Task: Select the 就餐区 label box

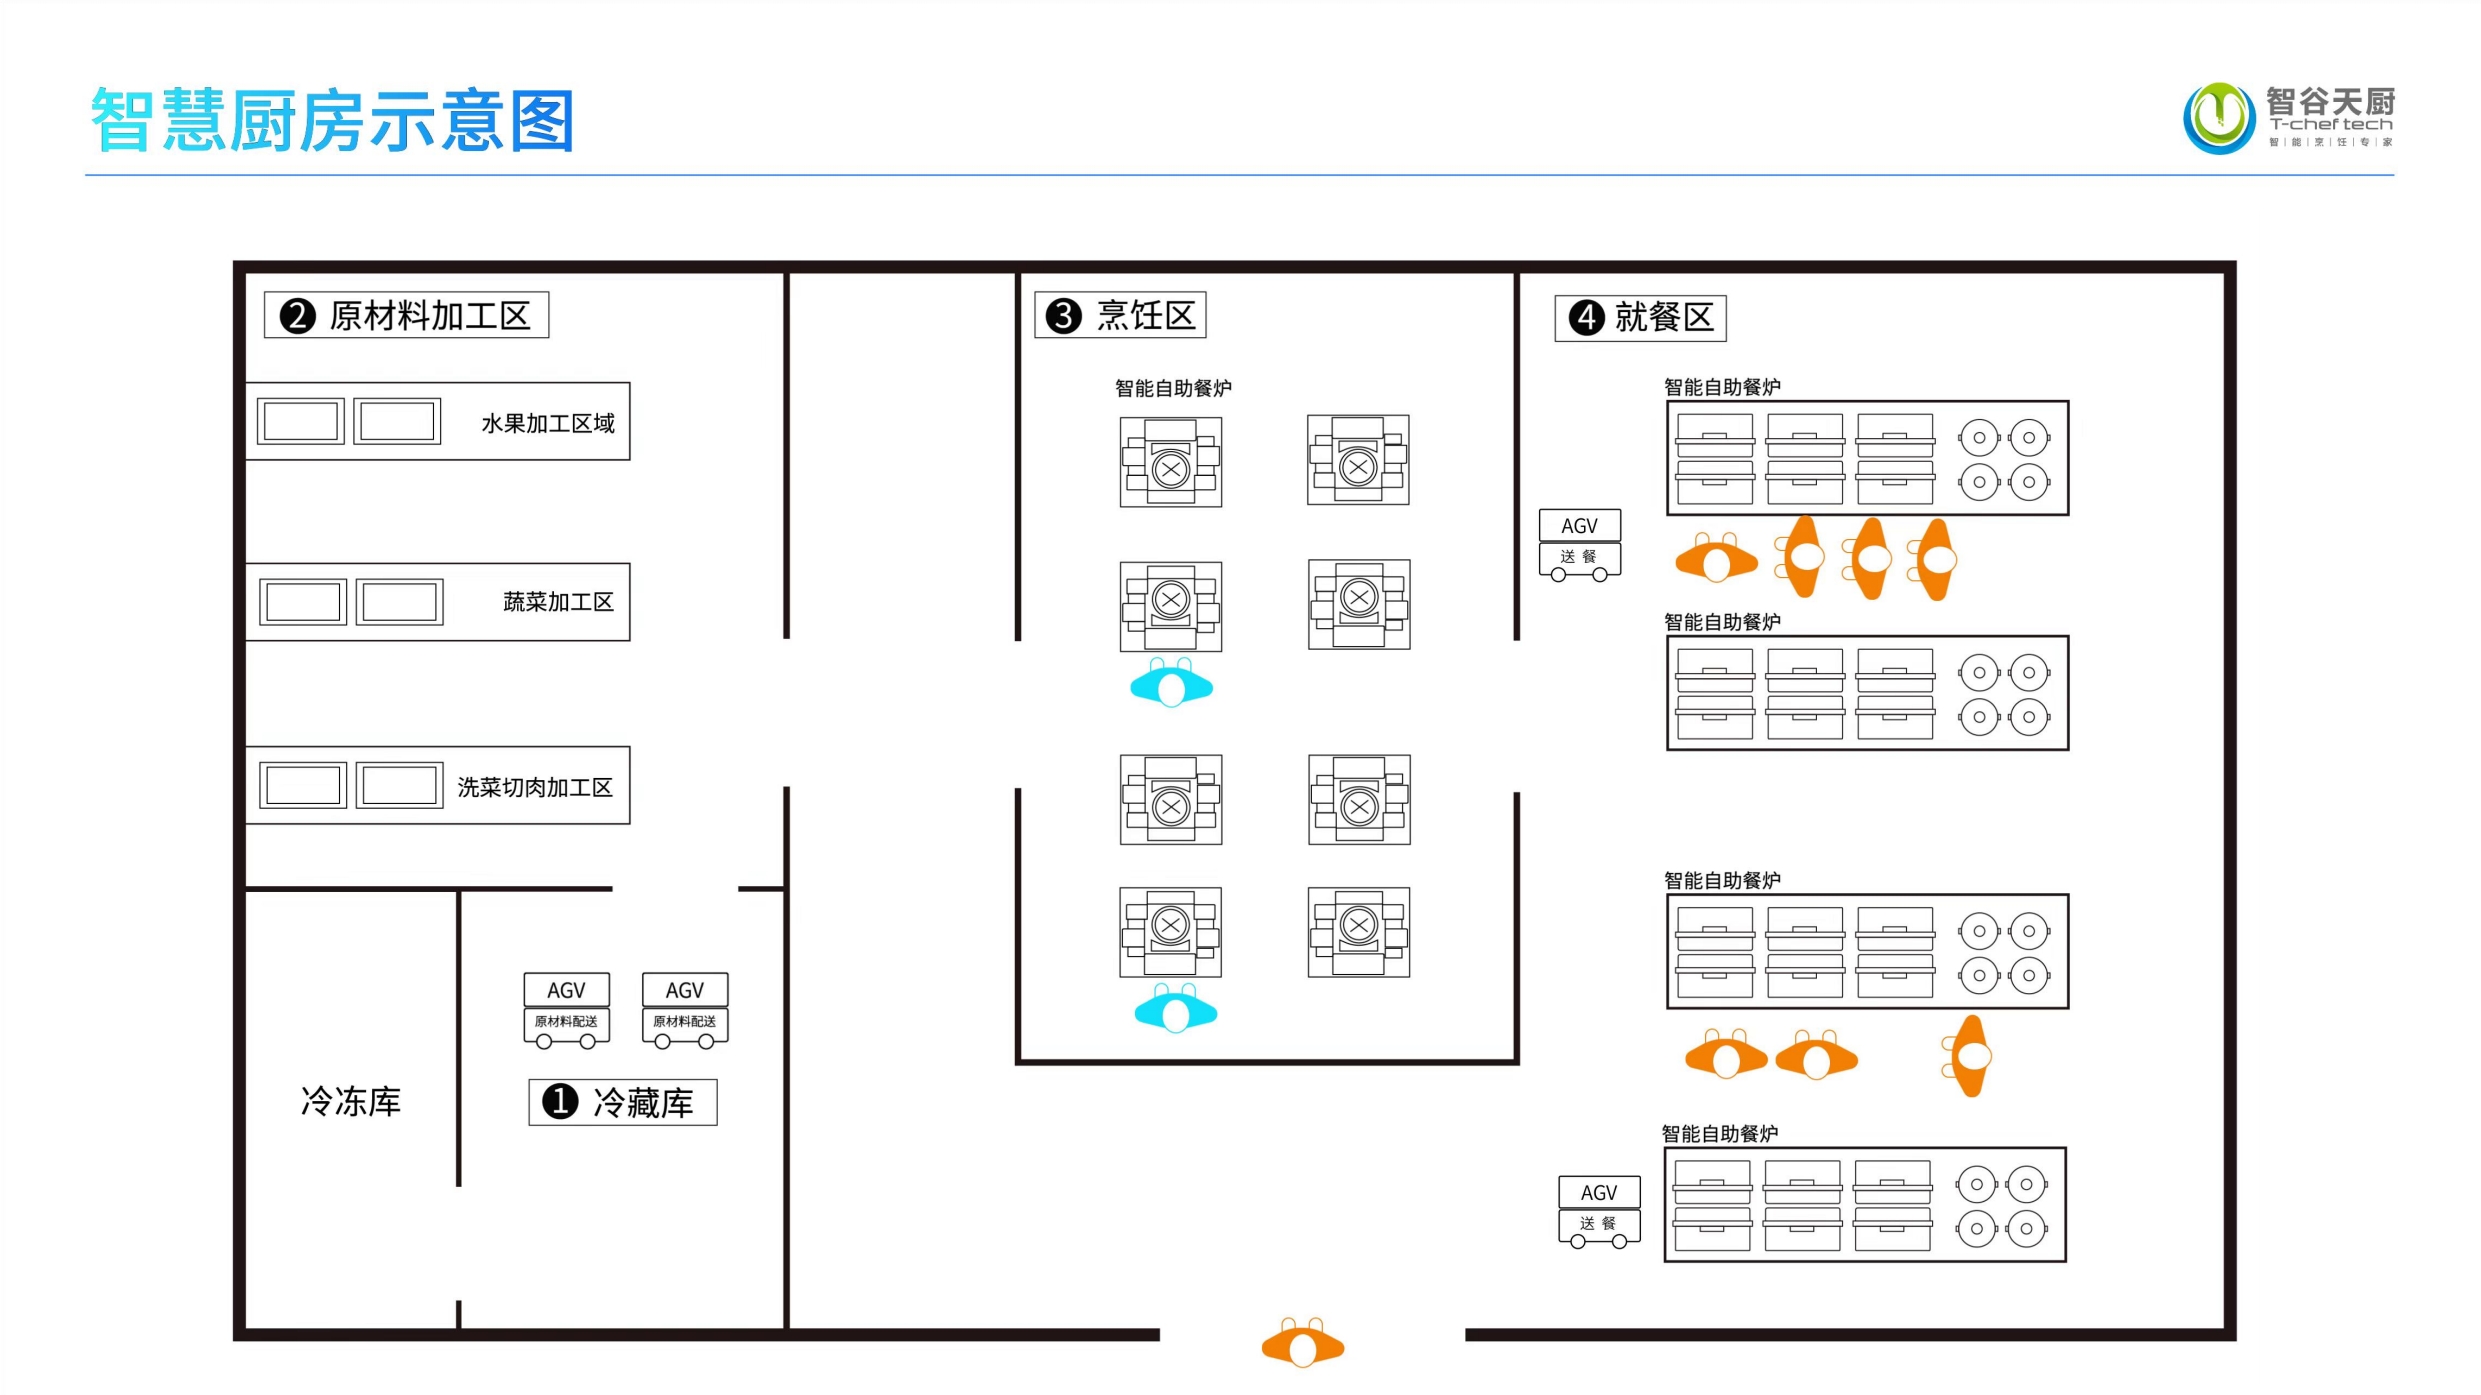Action: point(1640,318)
